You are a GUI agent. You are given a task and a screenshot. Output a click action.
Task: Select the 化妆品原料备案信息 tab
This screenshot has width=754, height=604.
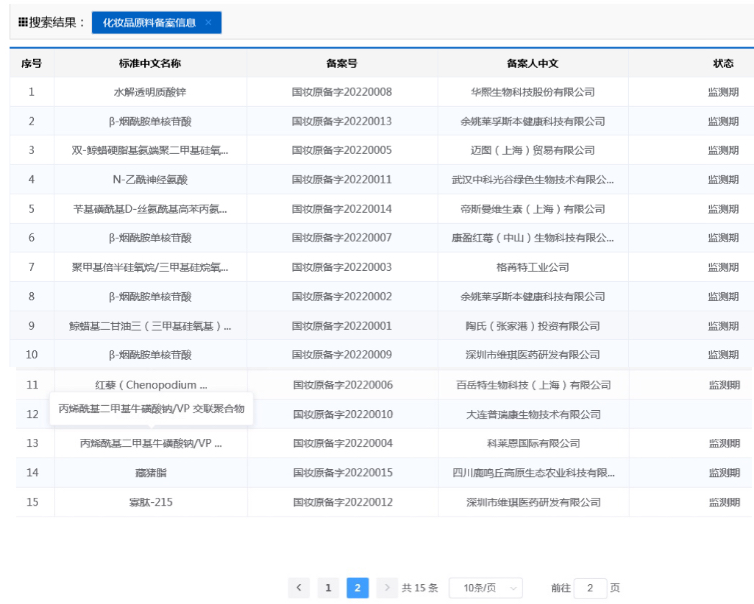149,22
